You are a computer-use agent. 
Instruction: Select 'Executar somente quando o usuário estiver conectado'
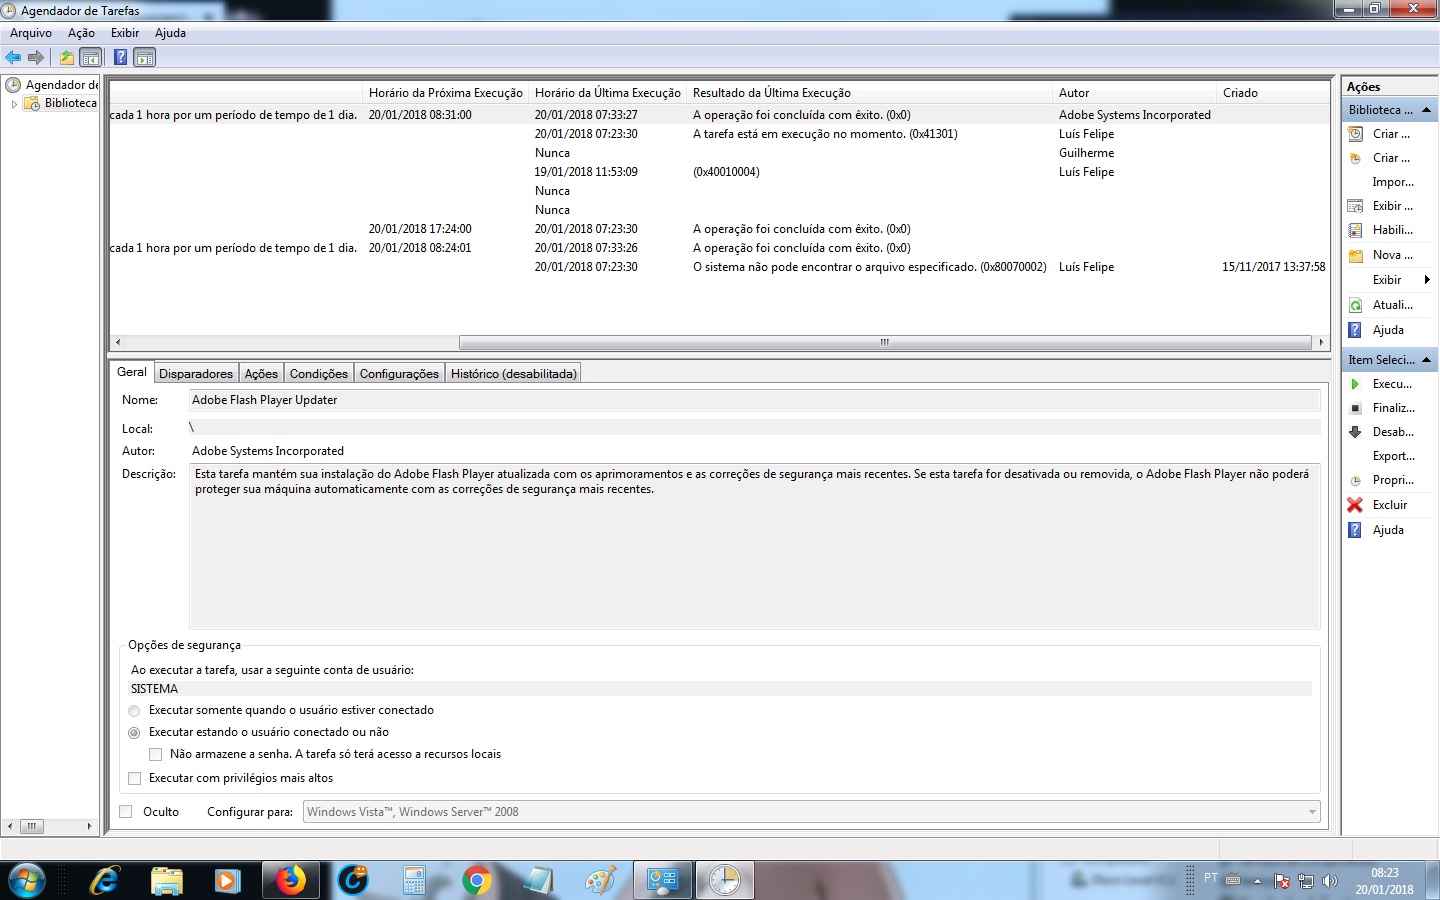pyautogui.click(x=134, y=711)
